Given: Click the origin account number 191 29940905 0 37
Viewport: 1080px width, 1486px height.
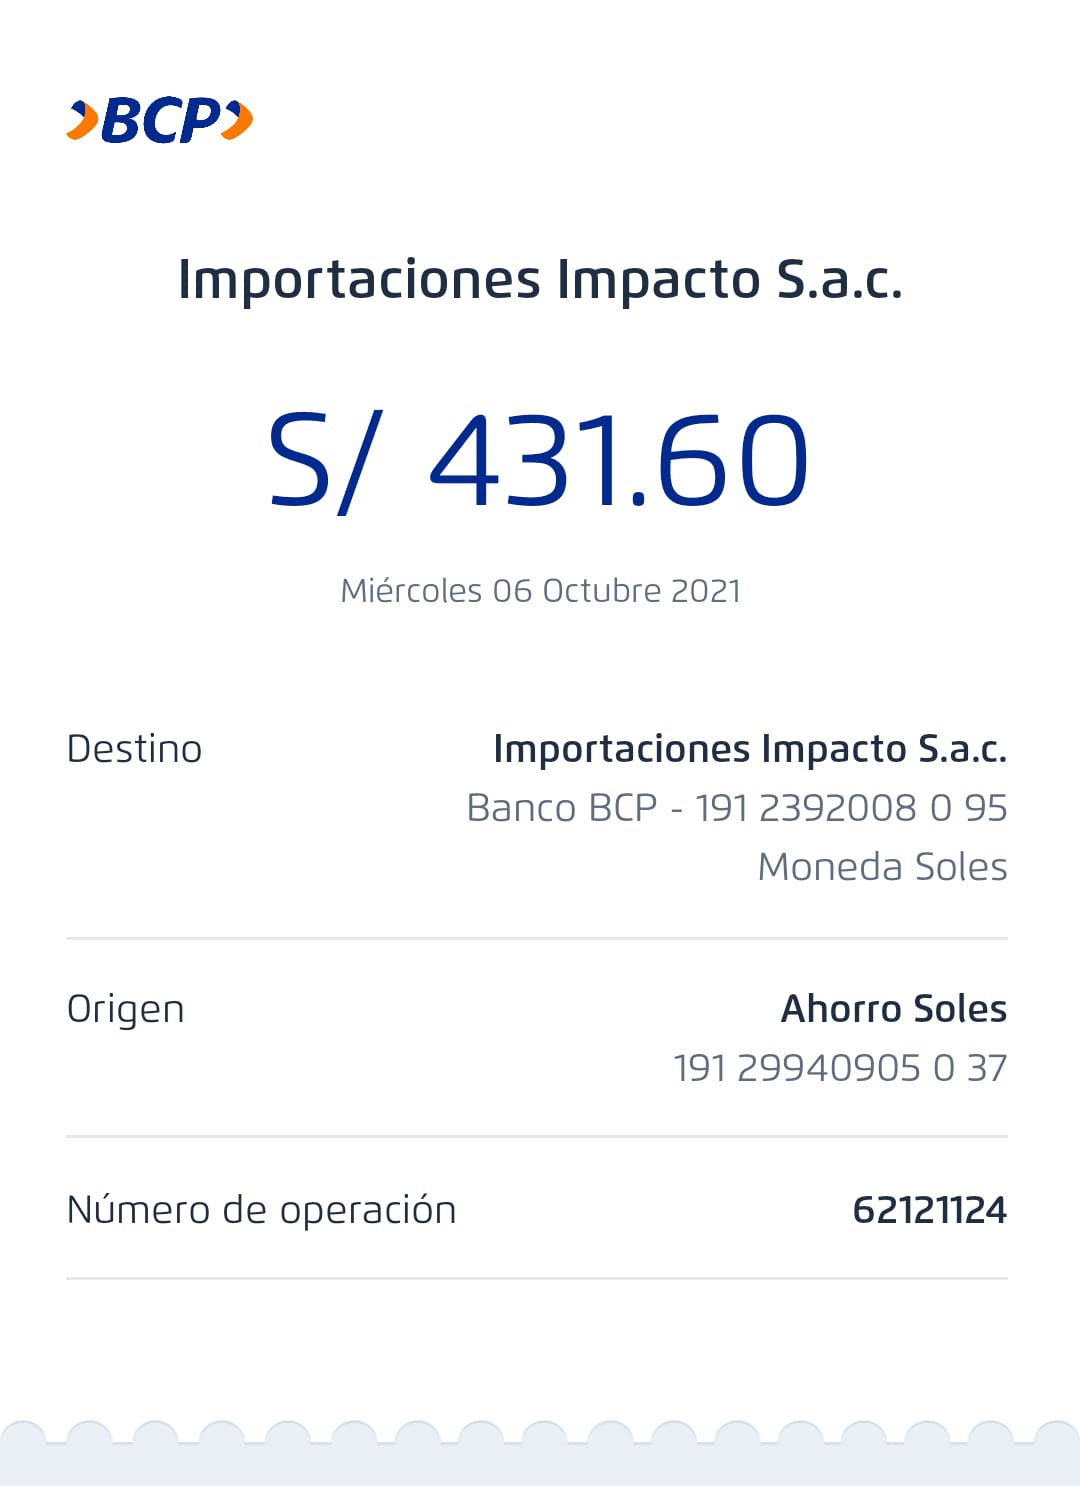Looking at the screenshot, I should tap(839, 1068).
